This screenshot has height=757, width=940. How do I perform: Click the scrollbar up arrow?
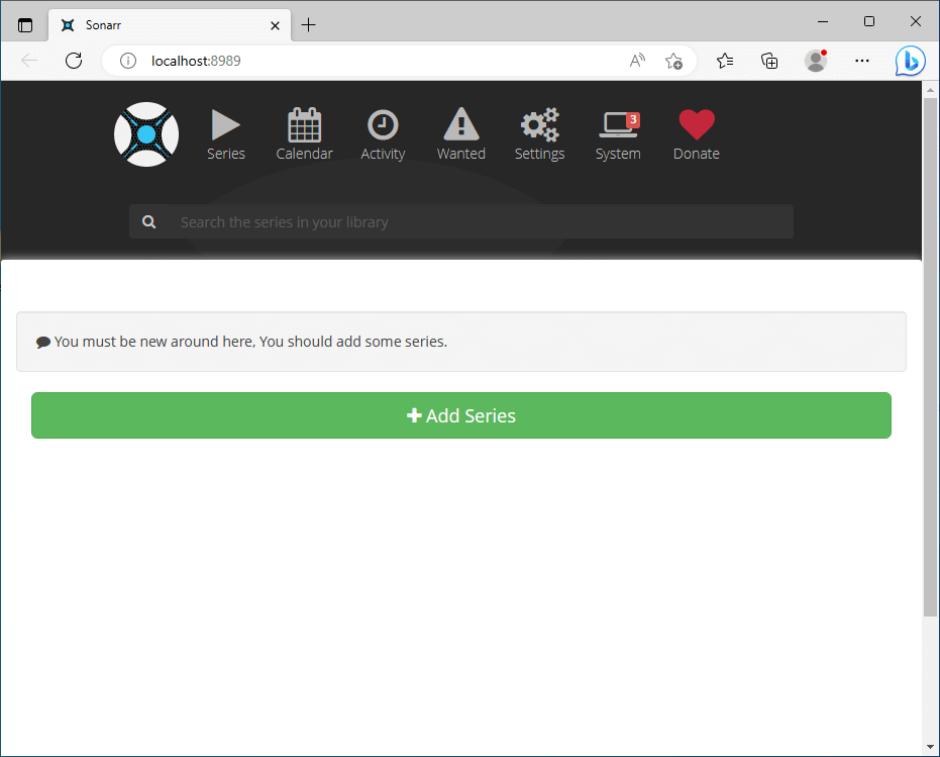tap(930, 90)
